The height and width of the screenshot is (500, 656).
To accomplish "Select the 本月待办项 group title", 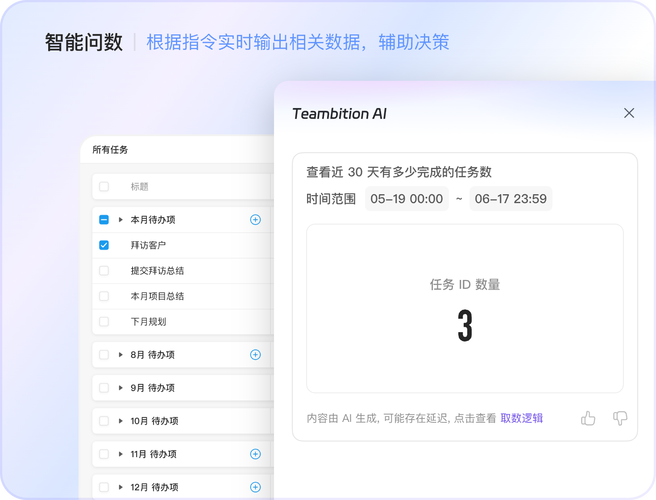I will tap(153, 220).
